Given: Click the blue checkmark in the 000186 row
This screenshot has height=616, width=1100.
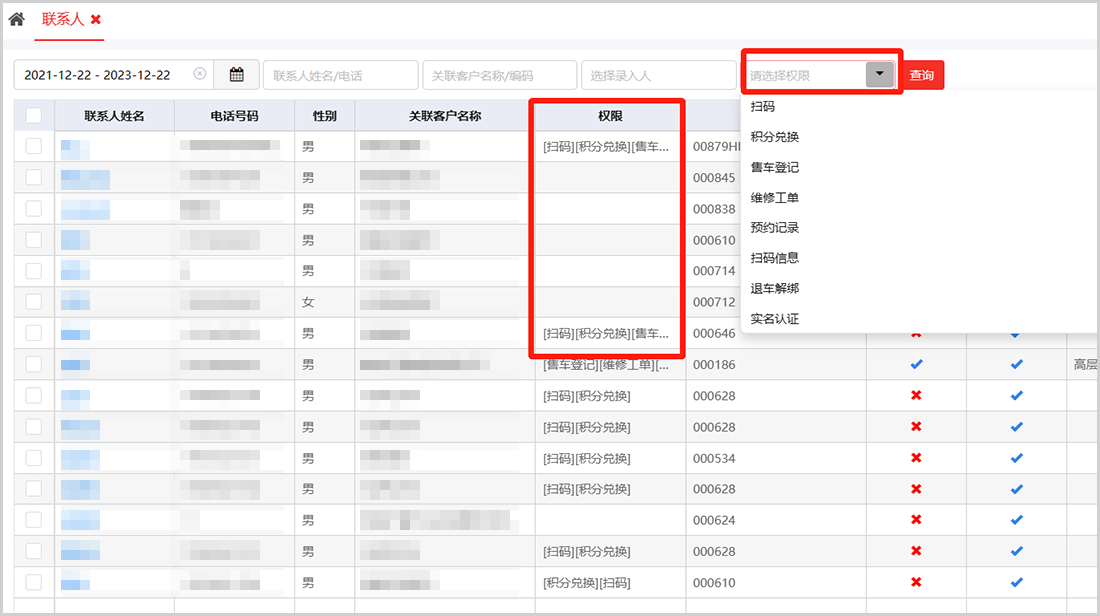Looking at the screenshot, I should click(x=916, y=365).
